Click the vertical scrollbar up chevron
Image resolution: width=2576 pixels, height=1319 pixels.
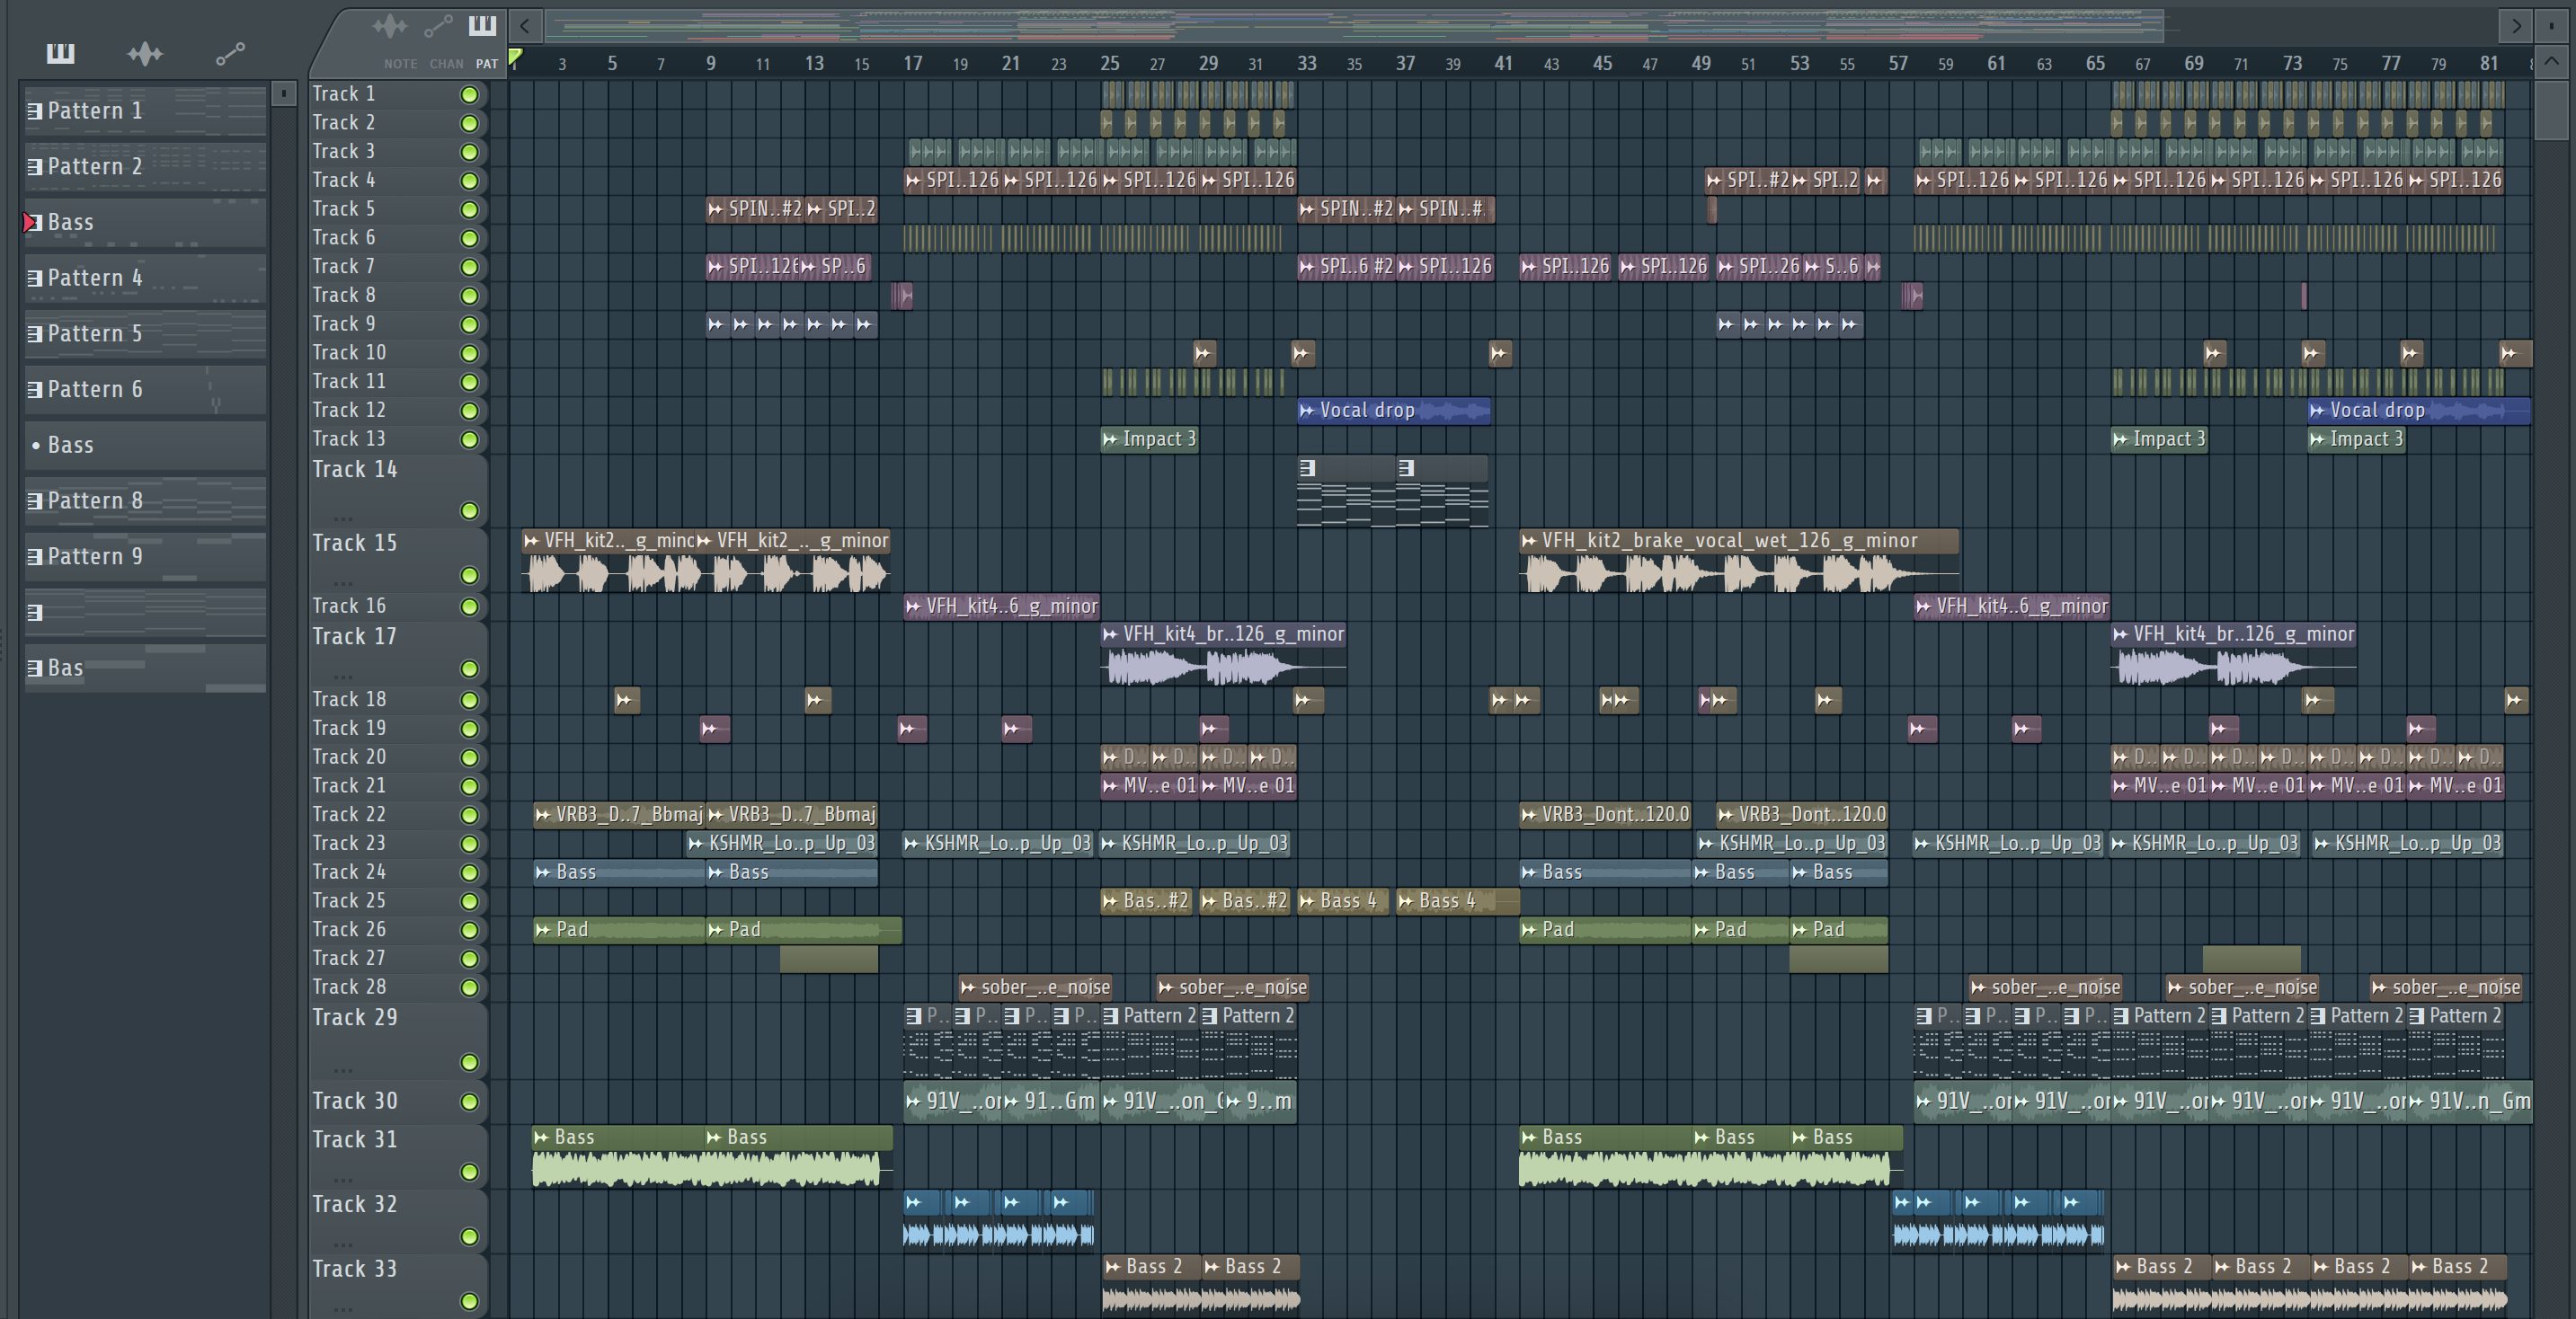[2551, 62]
